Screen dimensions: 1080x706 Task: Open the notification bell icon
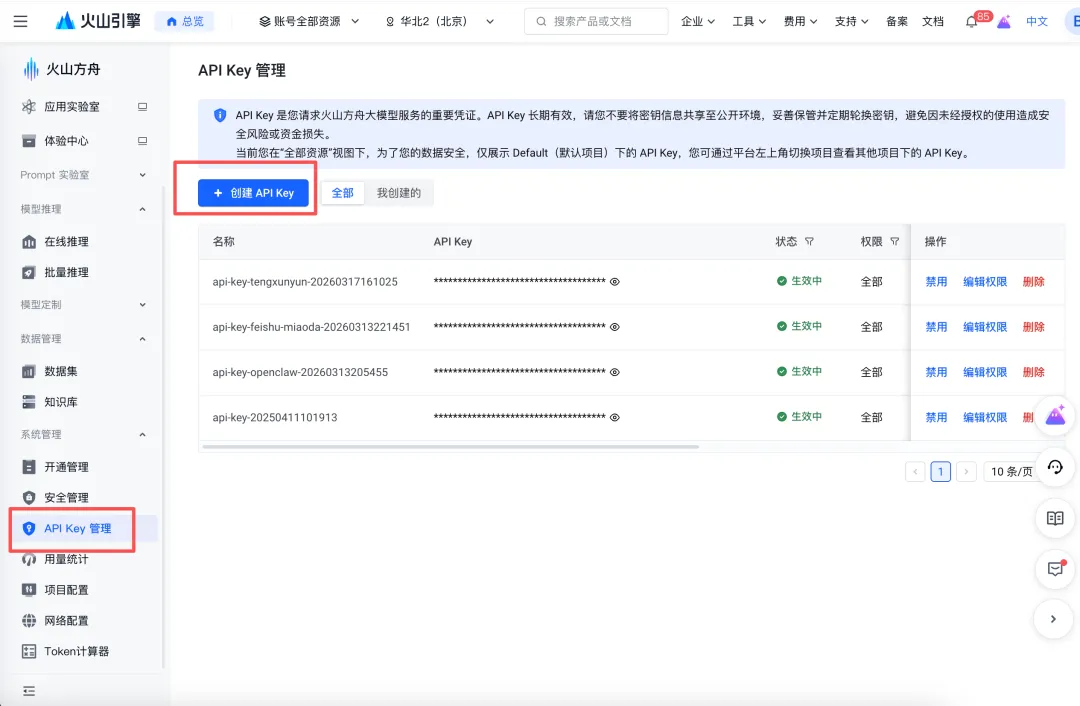(x=971, y=21)
